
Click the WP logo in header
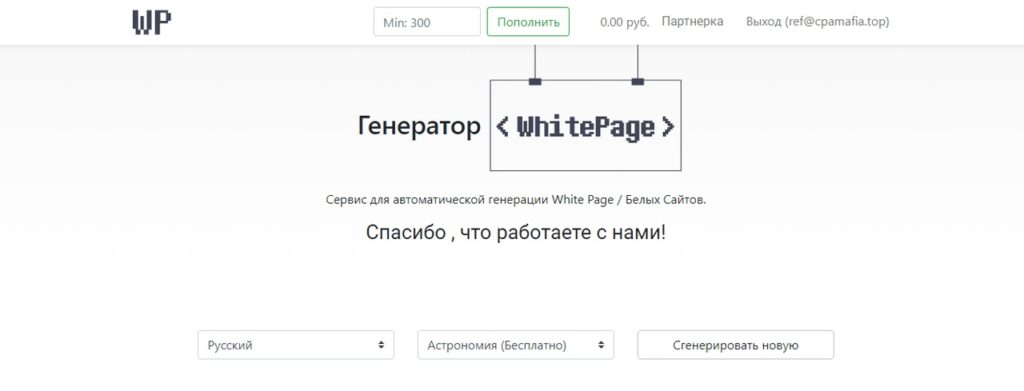coord(152,22)
